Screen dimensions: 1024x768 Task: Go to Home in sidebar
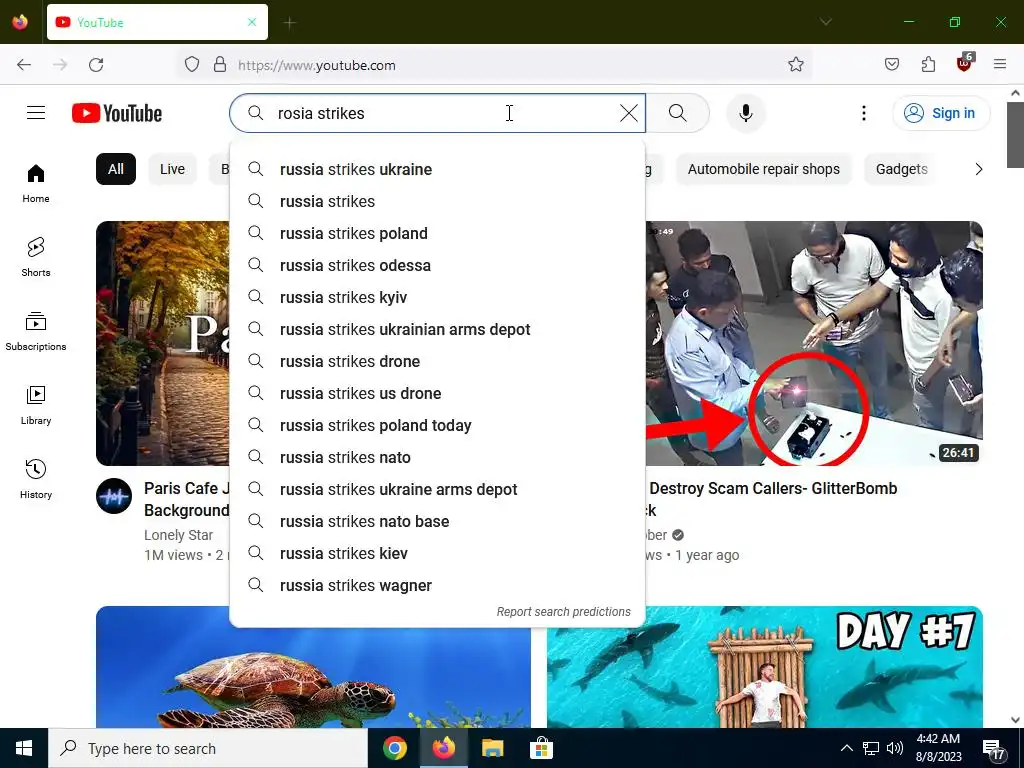[x=36, y=184]
